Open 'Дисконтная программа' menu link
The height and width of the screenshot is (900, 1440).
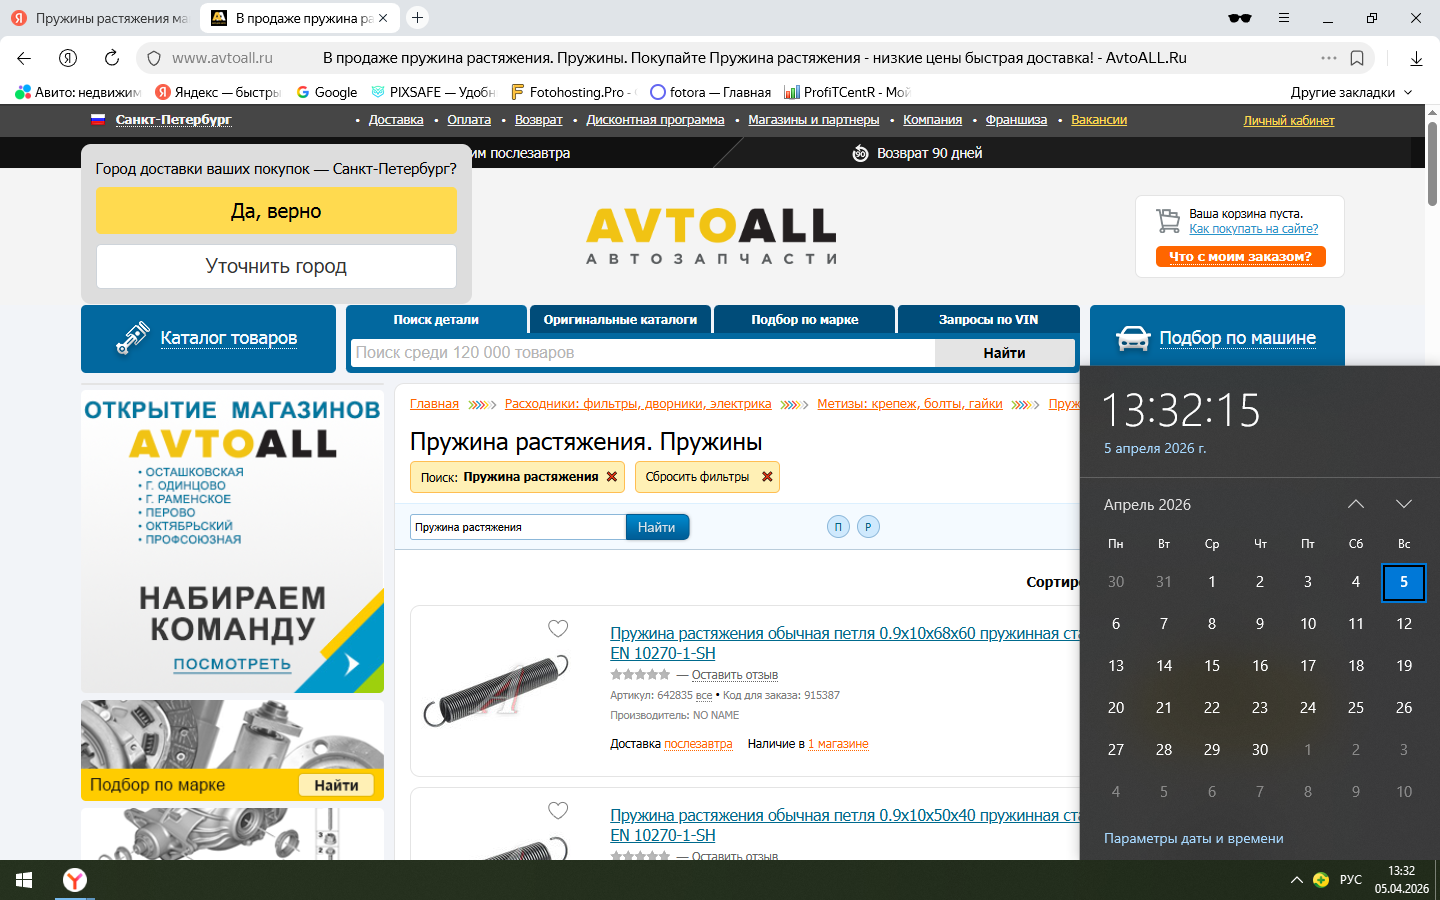(x=655, y=120)
